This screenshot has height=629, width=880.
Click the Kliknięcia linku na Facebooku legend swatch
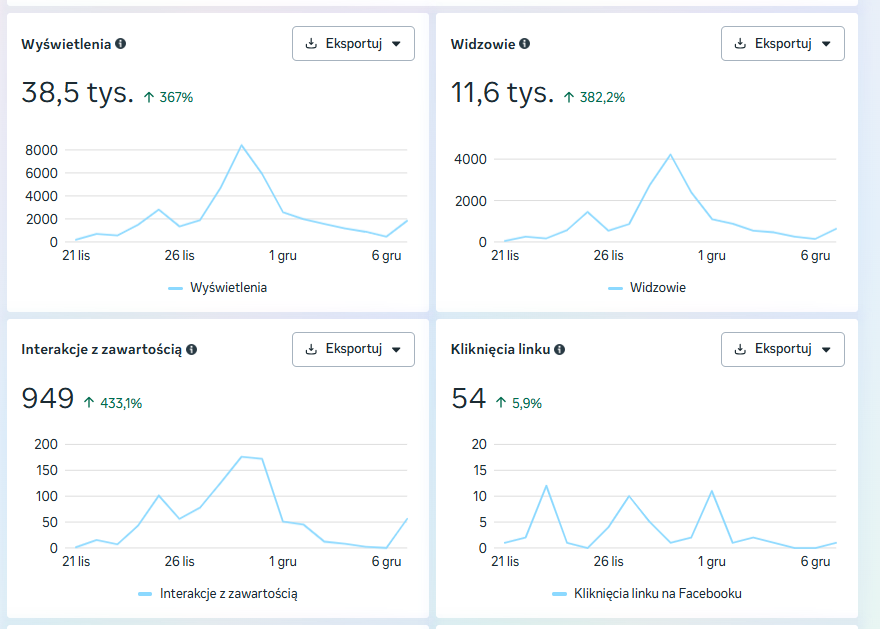point(559,594)
